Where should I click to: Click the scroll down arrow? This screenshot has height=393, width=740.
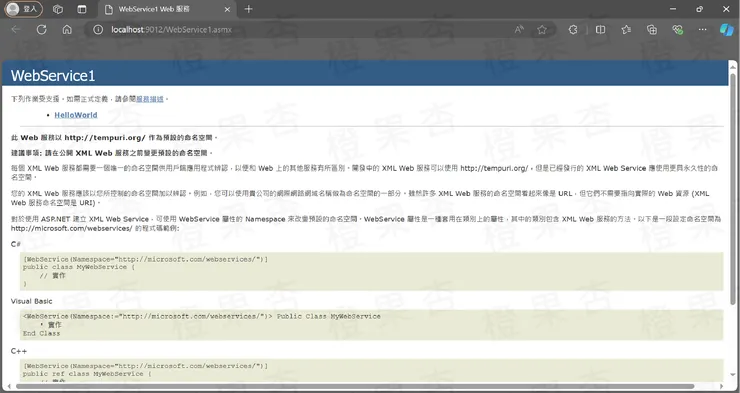click(x=733, y=376)
